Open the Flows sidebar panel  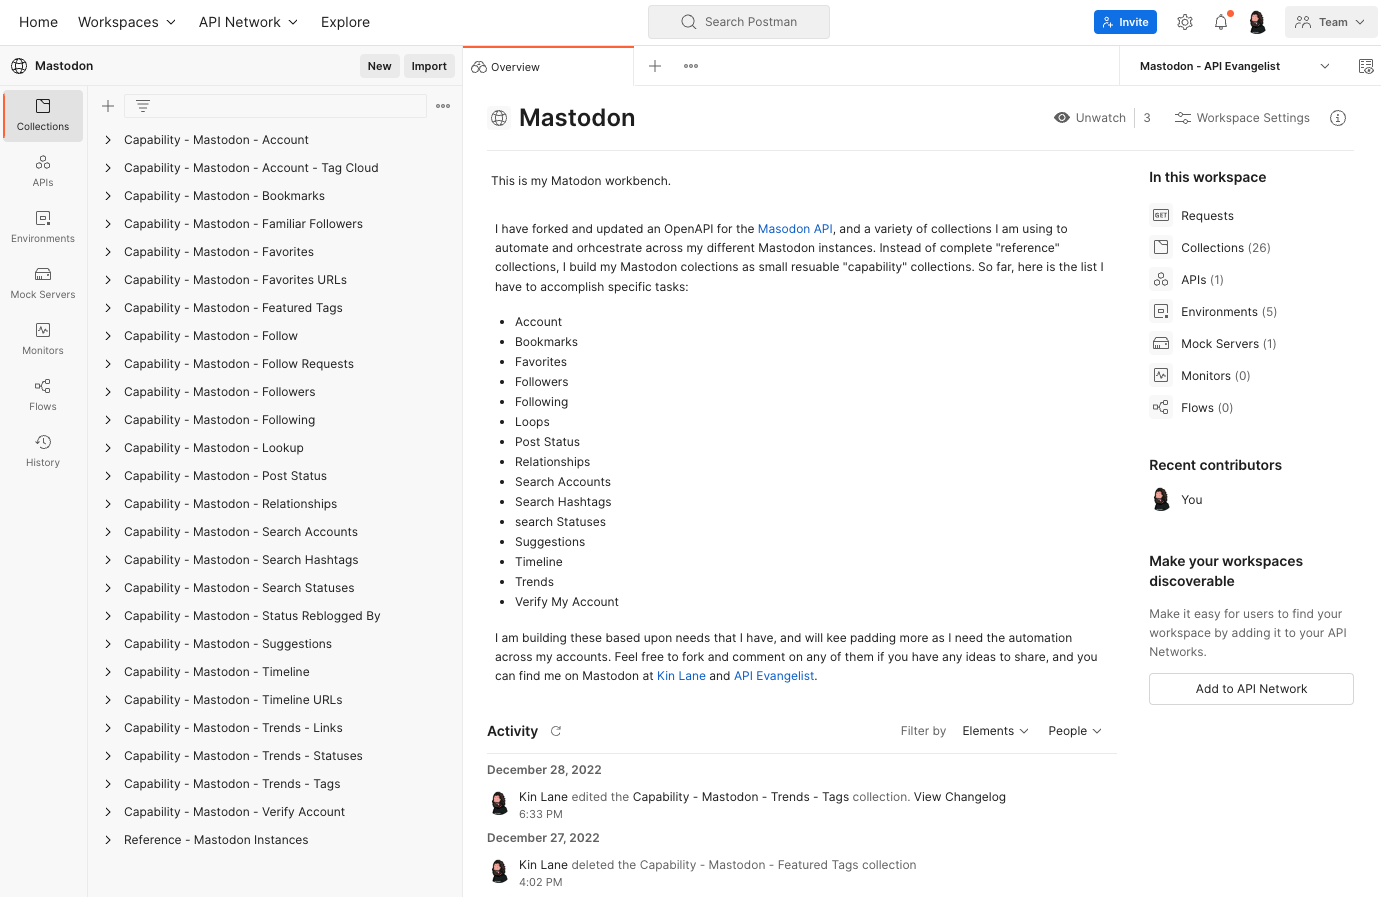click(43, 395)
